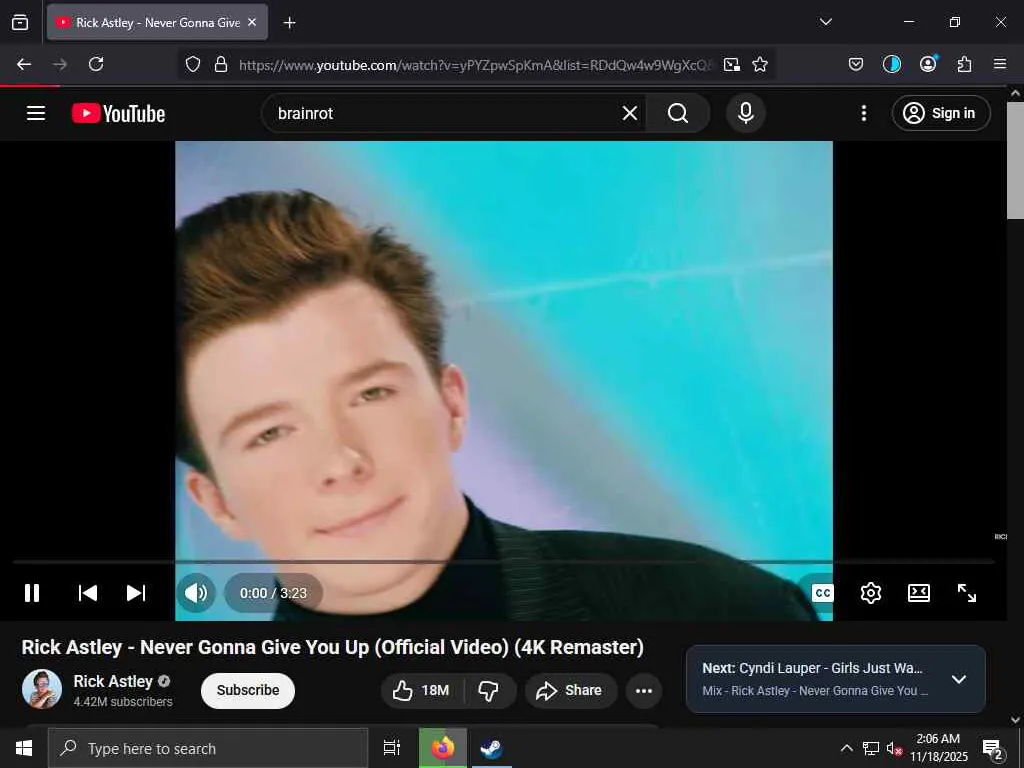This screenshot has width=1024, height=768.
Task: Open the Firefox account icon
Action: (x=928, y=64)
